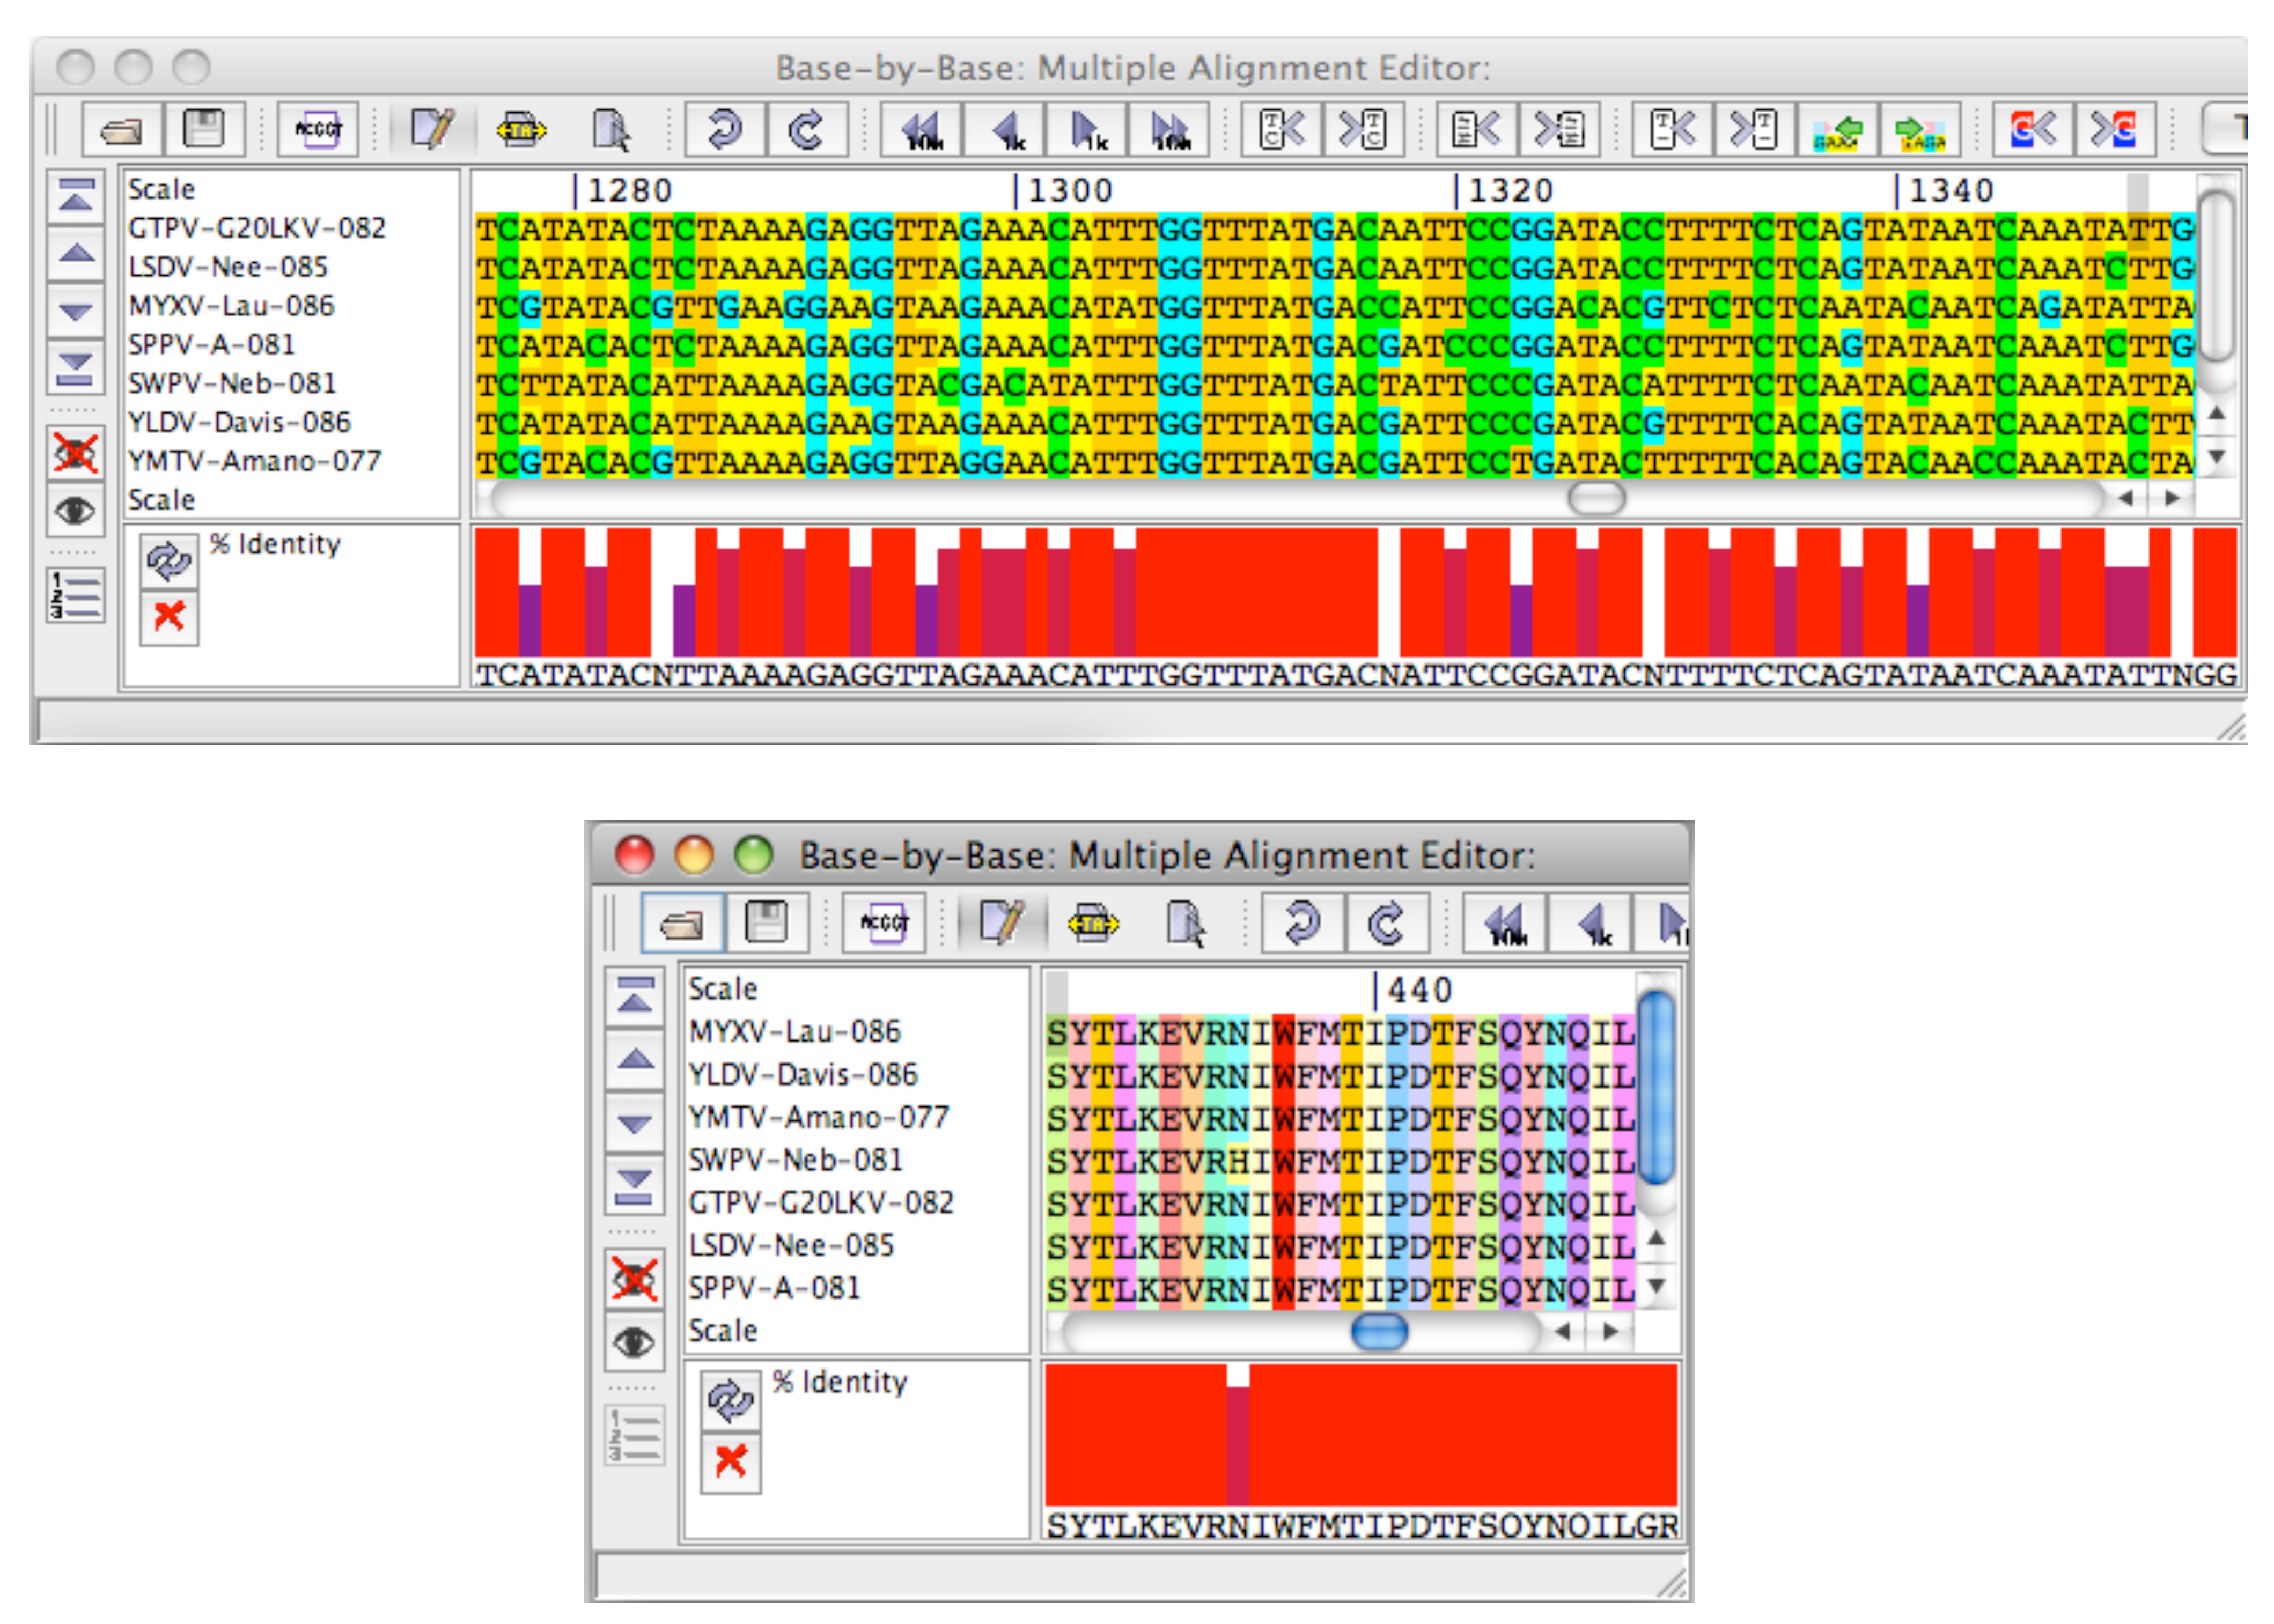Click the red X beside % Identity in the protein window
Image resolution: width=2274 pixels, height=1624 pixels.
pyautogui.click(x=731, y=1463)
